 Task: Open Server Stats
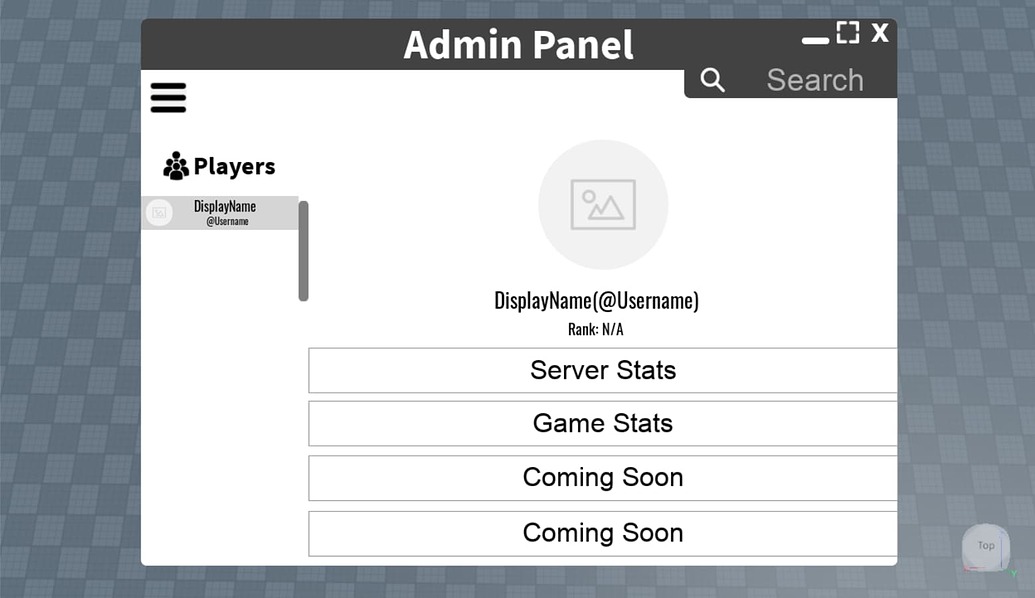point(603,370)
